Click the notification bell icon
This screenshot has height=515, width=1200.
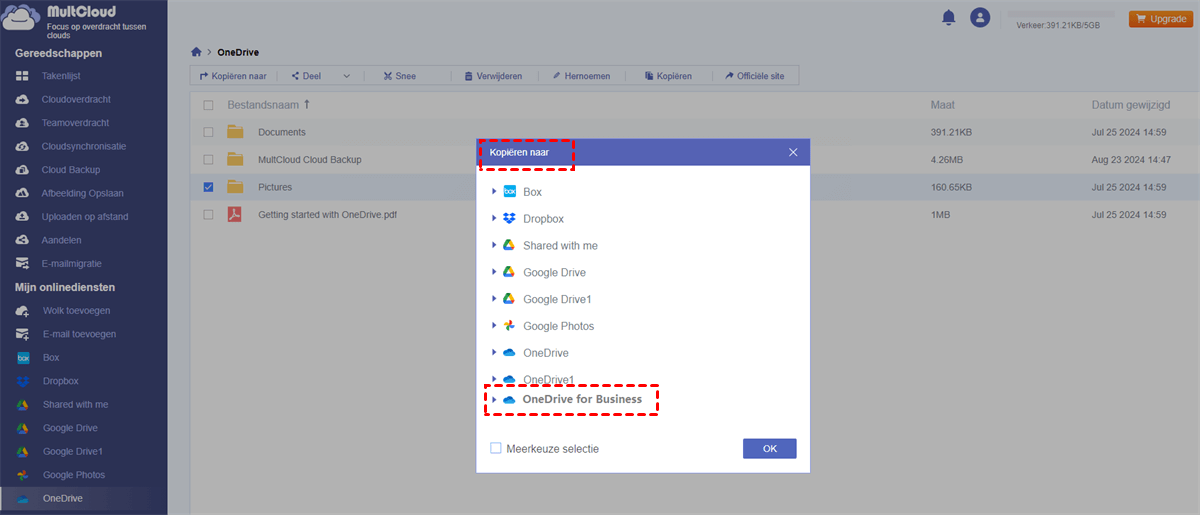948,17
